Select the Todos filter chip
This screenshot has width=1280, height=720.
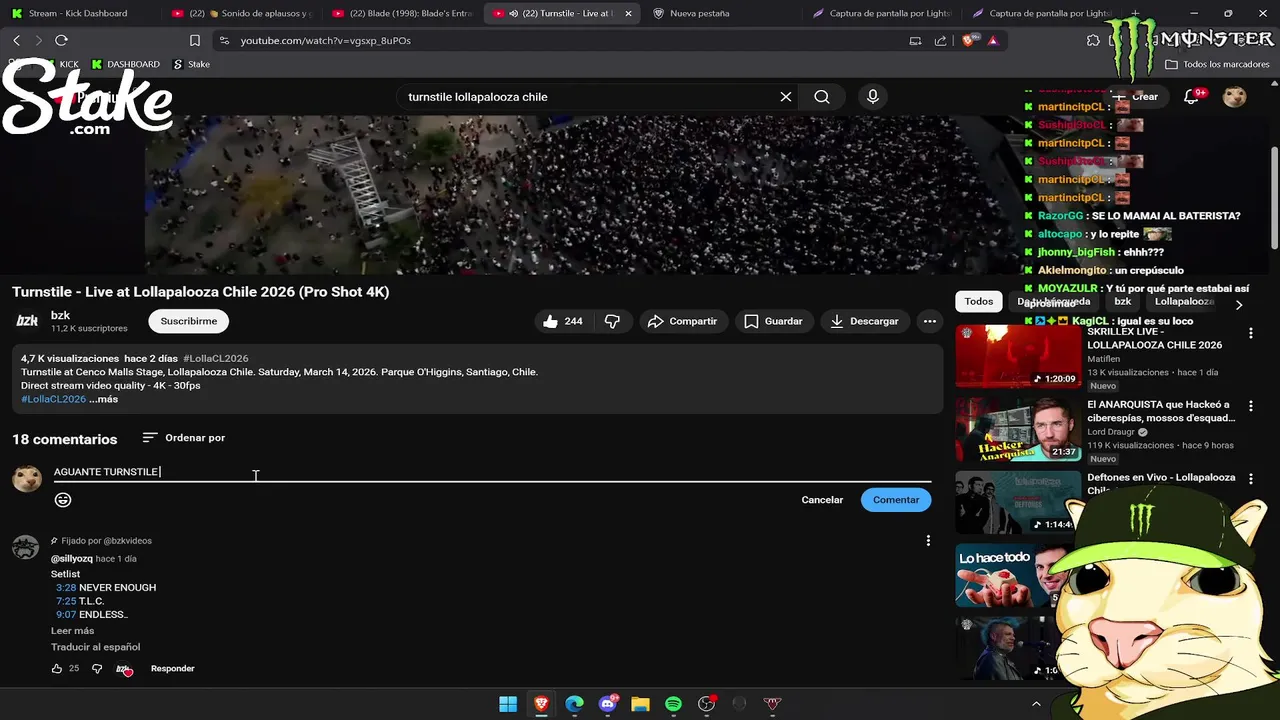tap(979, 301)
